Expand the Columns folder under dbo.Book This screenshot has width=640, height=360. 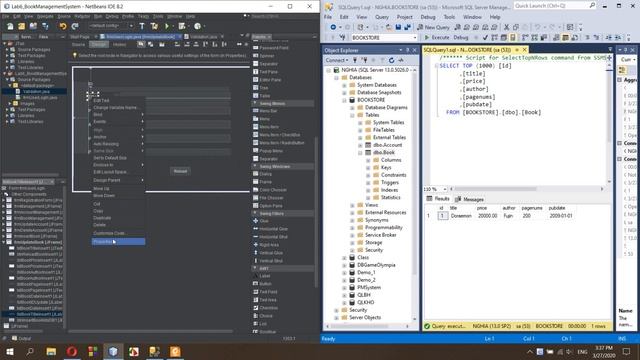click(x=368, y=160)
